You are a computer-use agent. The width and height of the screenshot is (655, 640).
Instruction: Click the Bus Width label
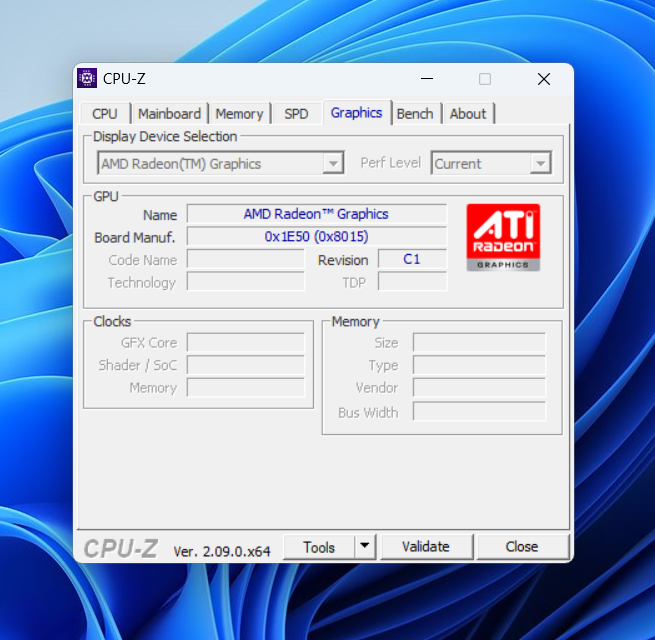pos(368,413)
